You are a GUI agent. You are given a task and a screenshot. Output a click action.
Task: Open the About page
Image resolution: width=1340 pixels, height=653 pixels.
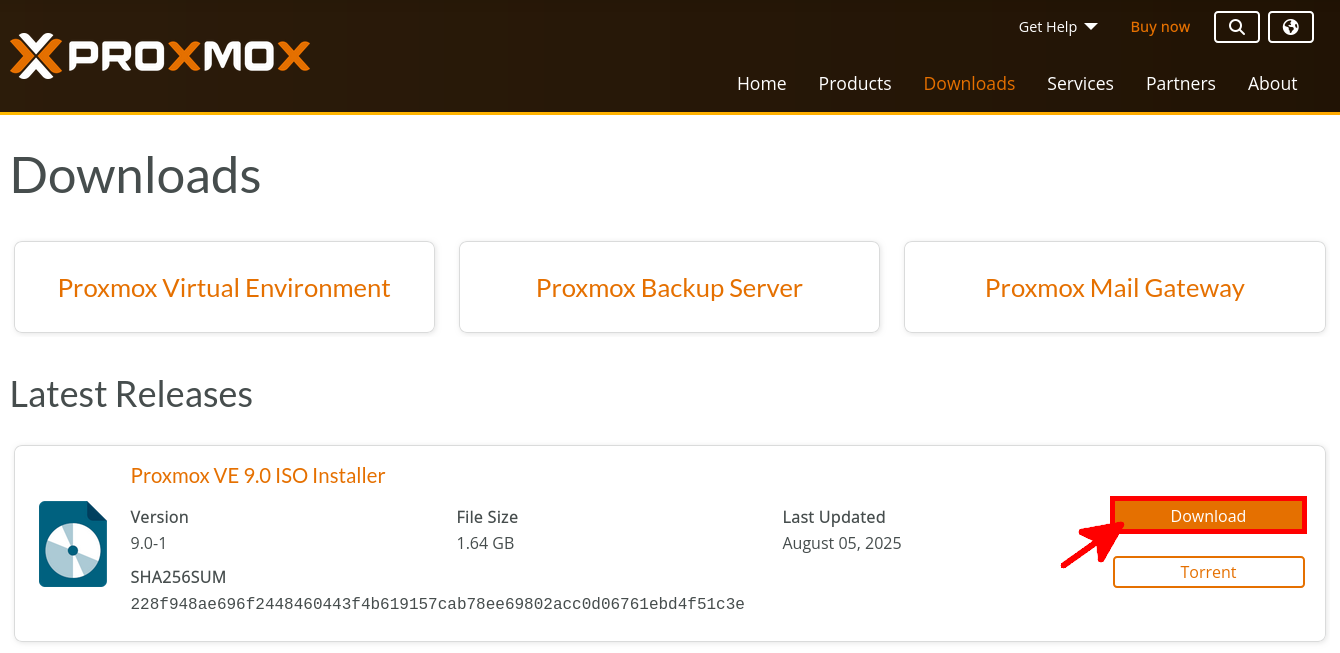(1272, 84)
